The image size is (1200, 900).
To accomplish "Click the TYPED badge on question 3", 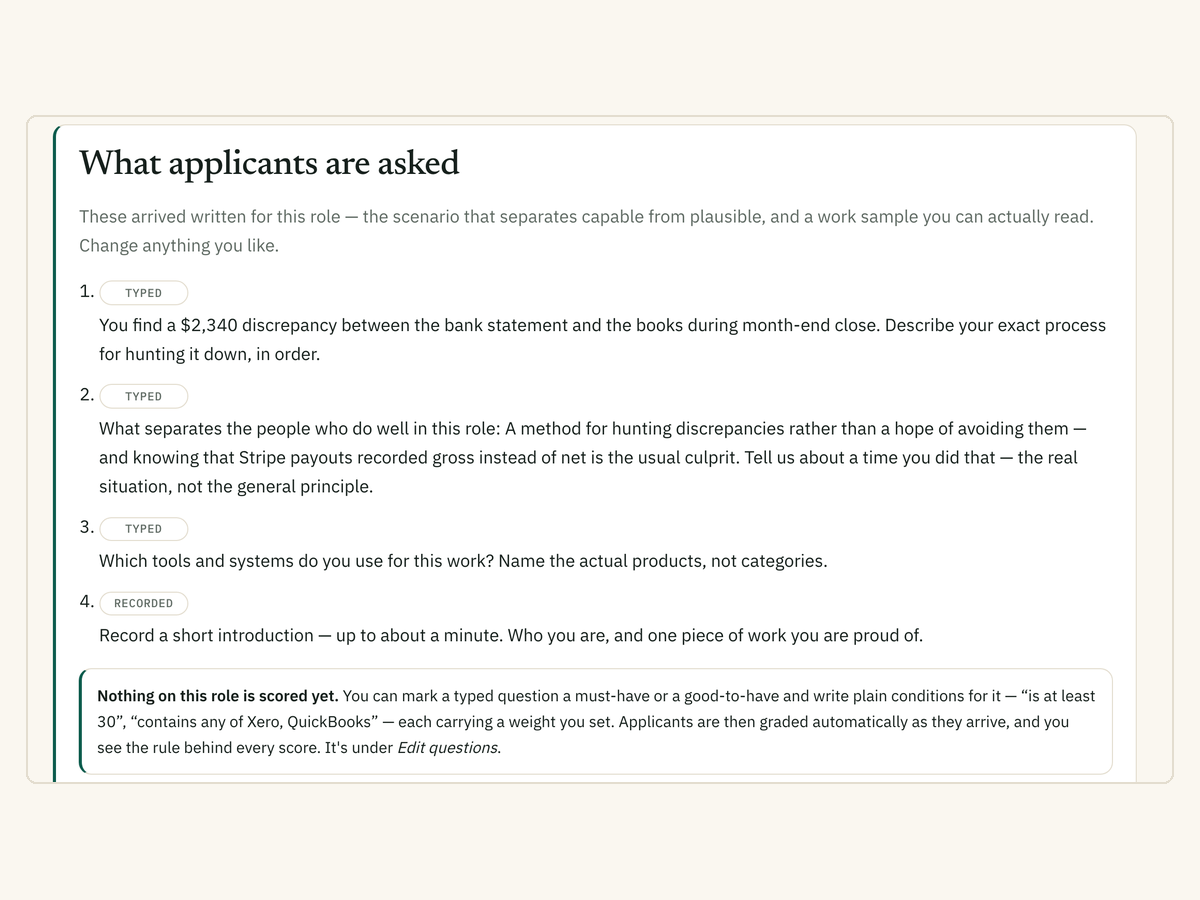I will tap(144, 529).
